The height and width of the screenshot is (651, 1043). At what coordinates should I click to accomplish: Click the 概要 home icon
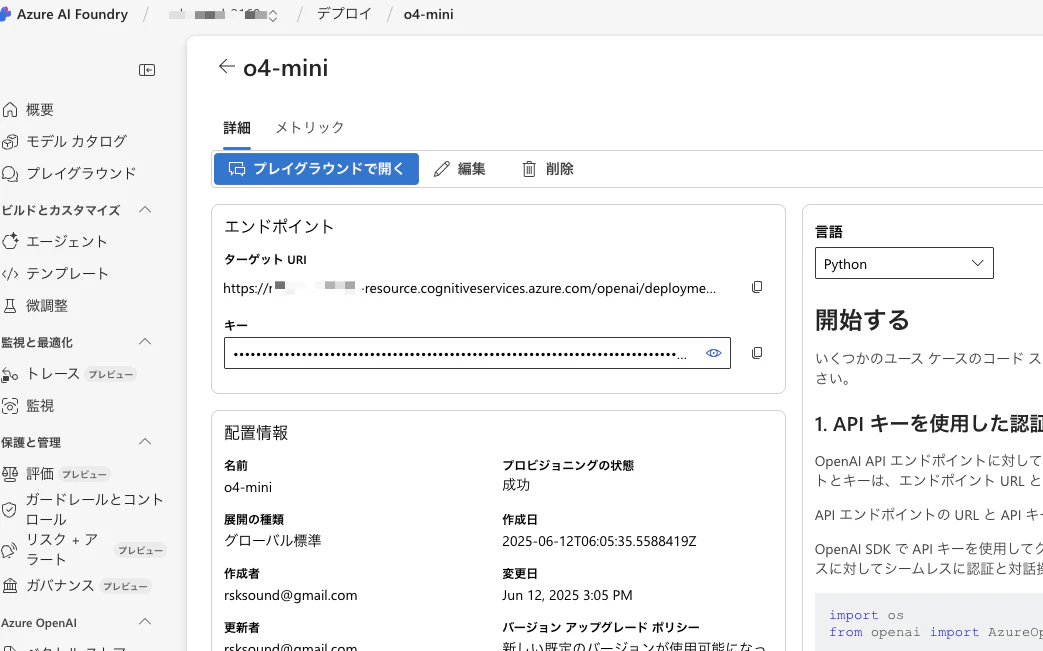coord(10,110)
